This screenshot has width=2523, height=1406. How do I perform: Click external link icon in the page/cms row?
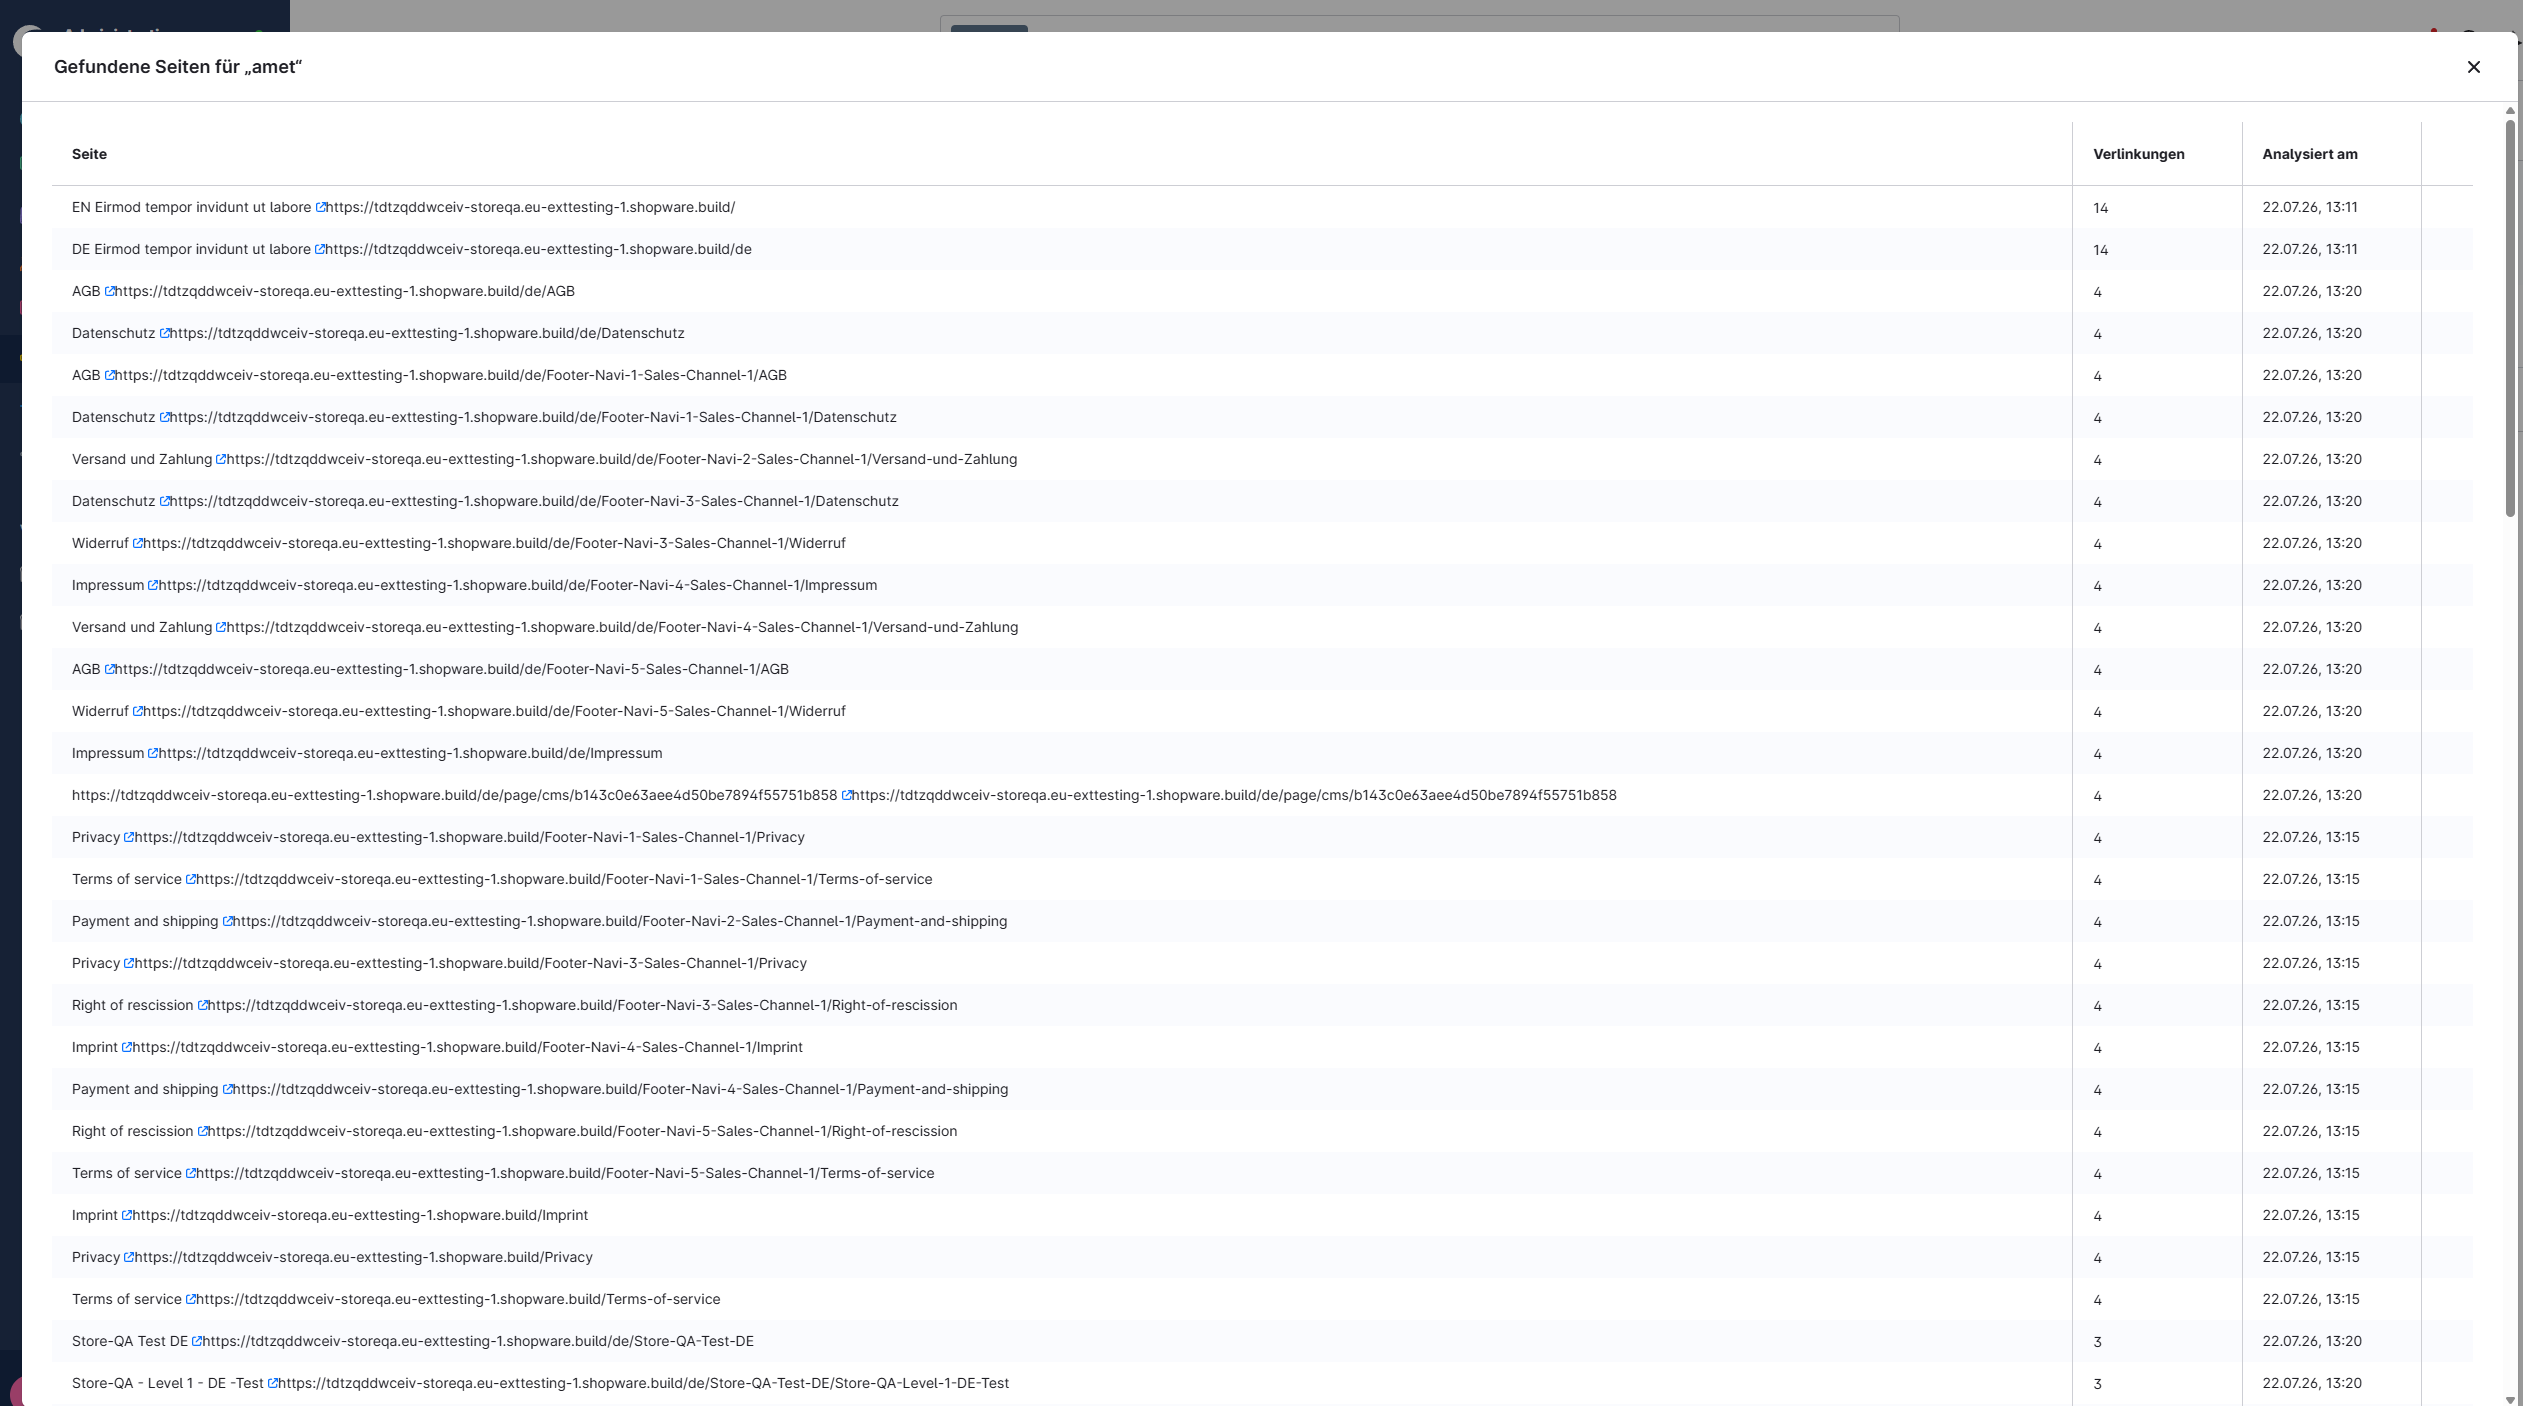(x=847, y=795)
